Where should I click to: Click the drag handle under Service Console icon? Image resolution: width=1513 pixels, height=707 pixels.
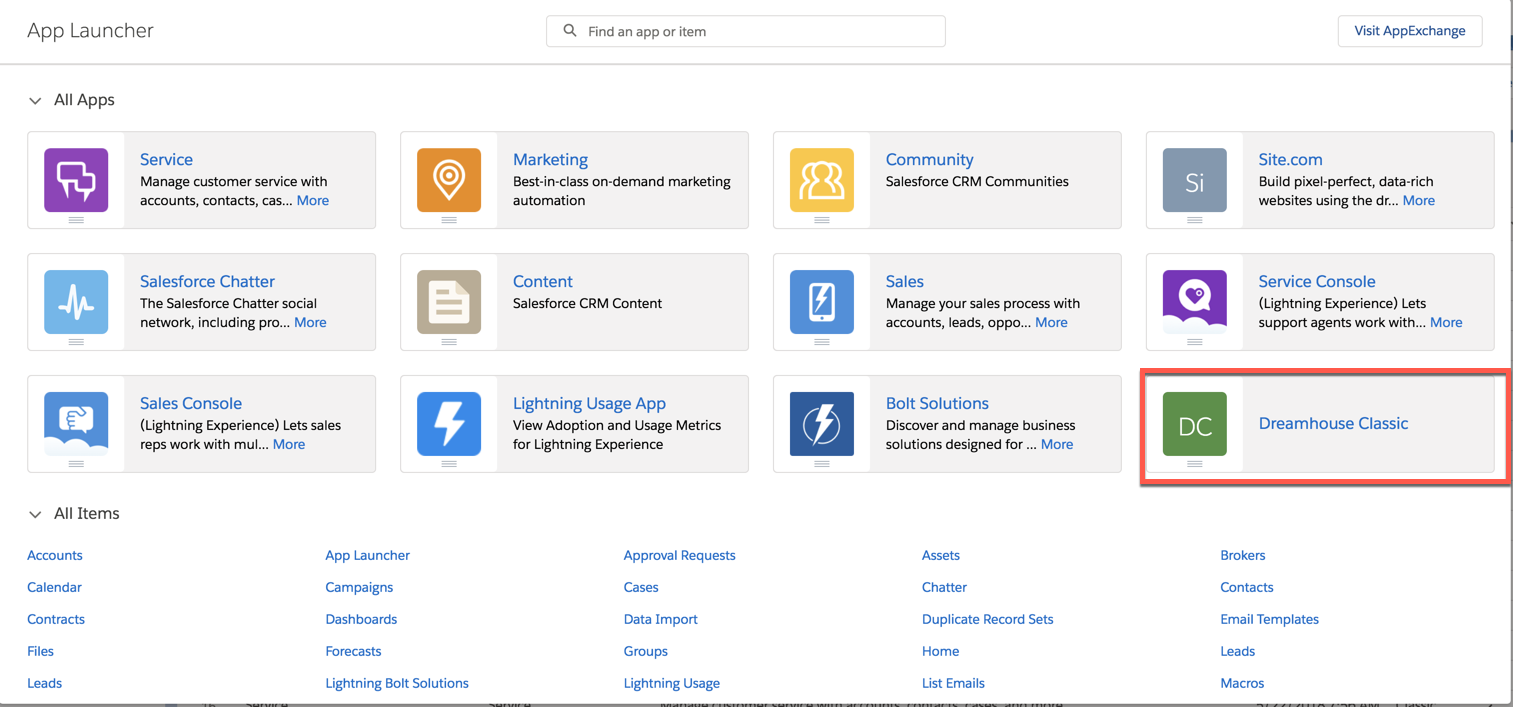coord(1195,342)
